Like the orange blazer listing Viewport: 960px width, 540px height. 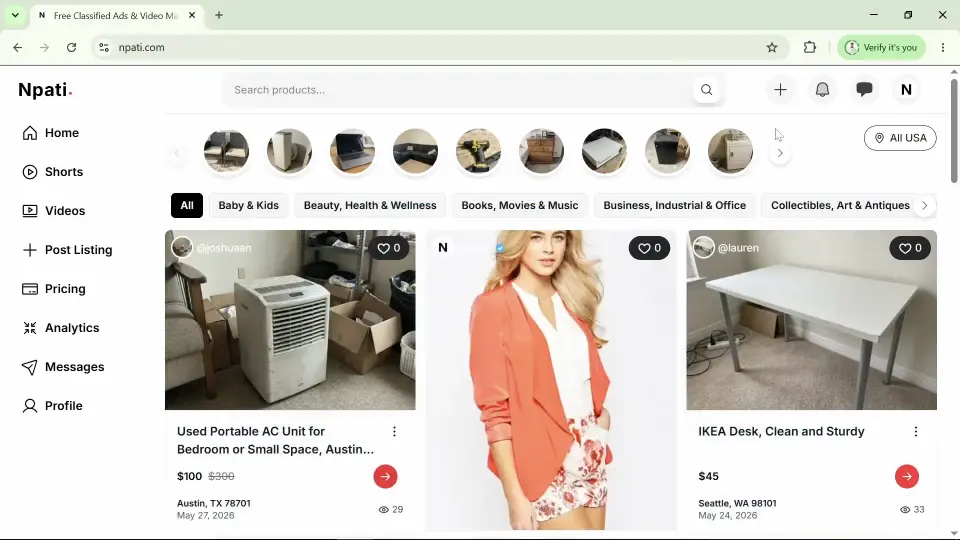pos(650,248)
